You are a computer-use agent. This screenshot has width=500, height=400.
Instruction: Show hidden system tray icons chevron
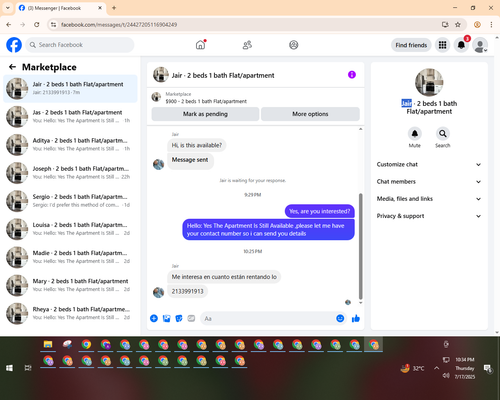point(436,368)
